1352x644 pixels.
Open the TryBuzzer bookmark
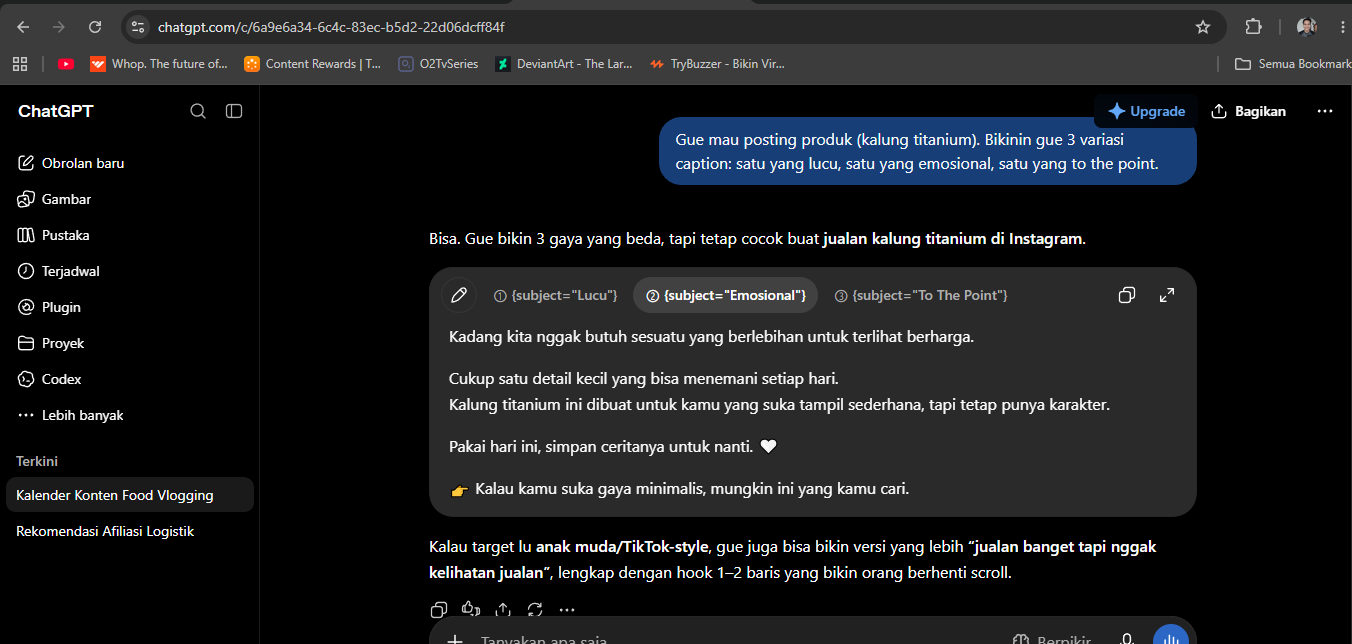(717, 64)
